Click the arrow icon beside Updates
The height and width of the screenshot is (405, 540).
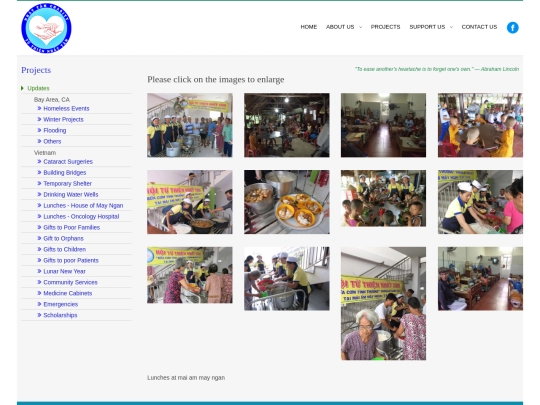click(x=22, y=88)
